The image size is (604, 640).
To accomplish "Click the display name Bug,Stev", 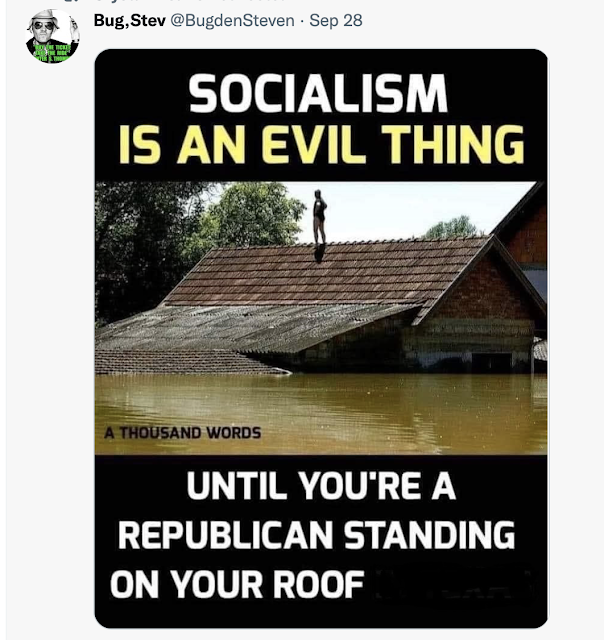I will (129, 20).
